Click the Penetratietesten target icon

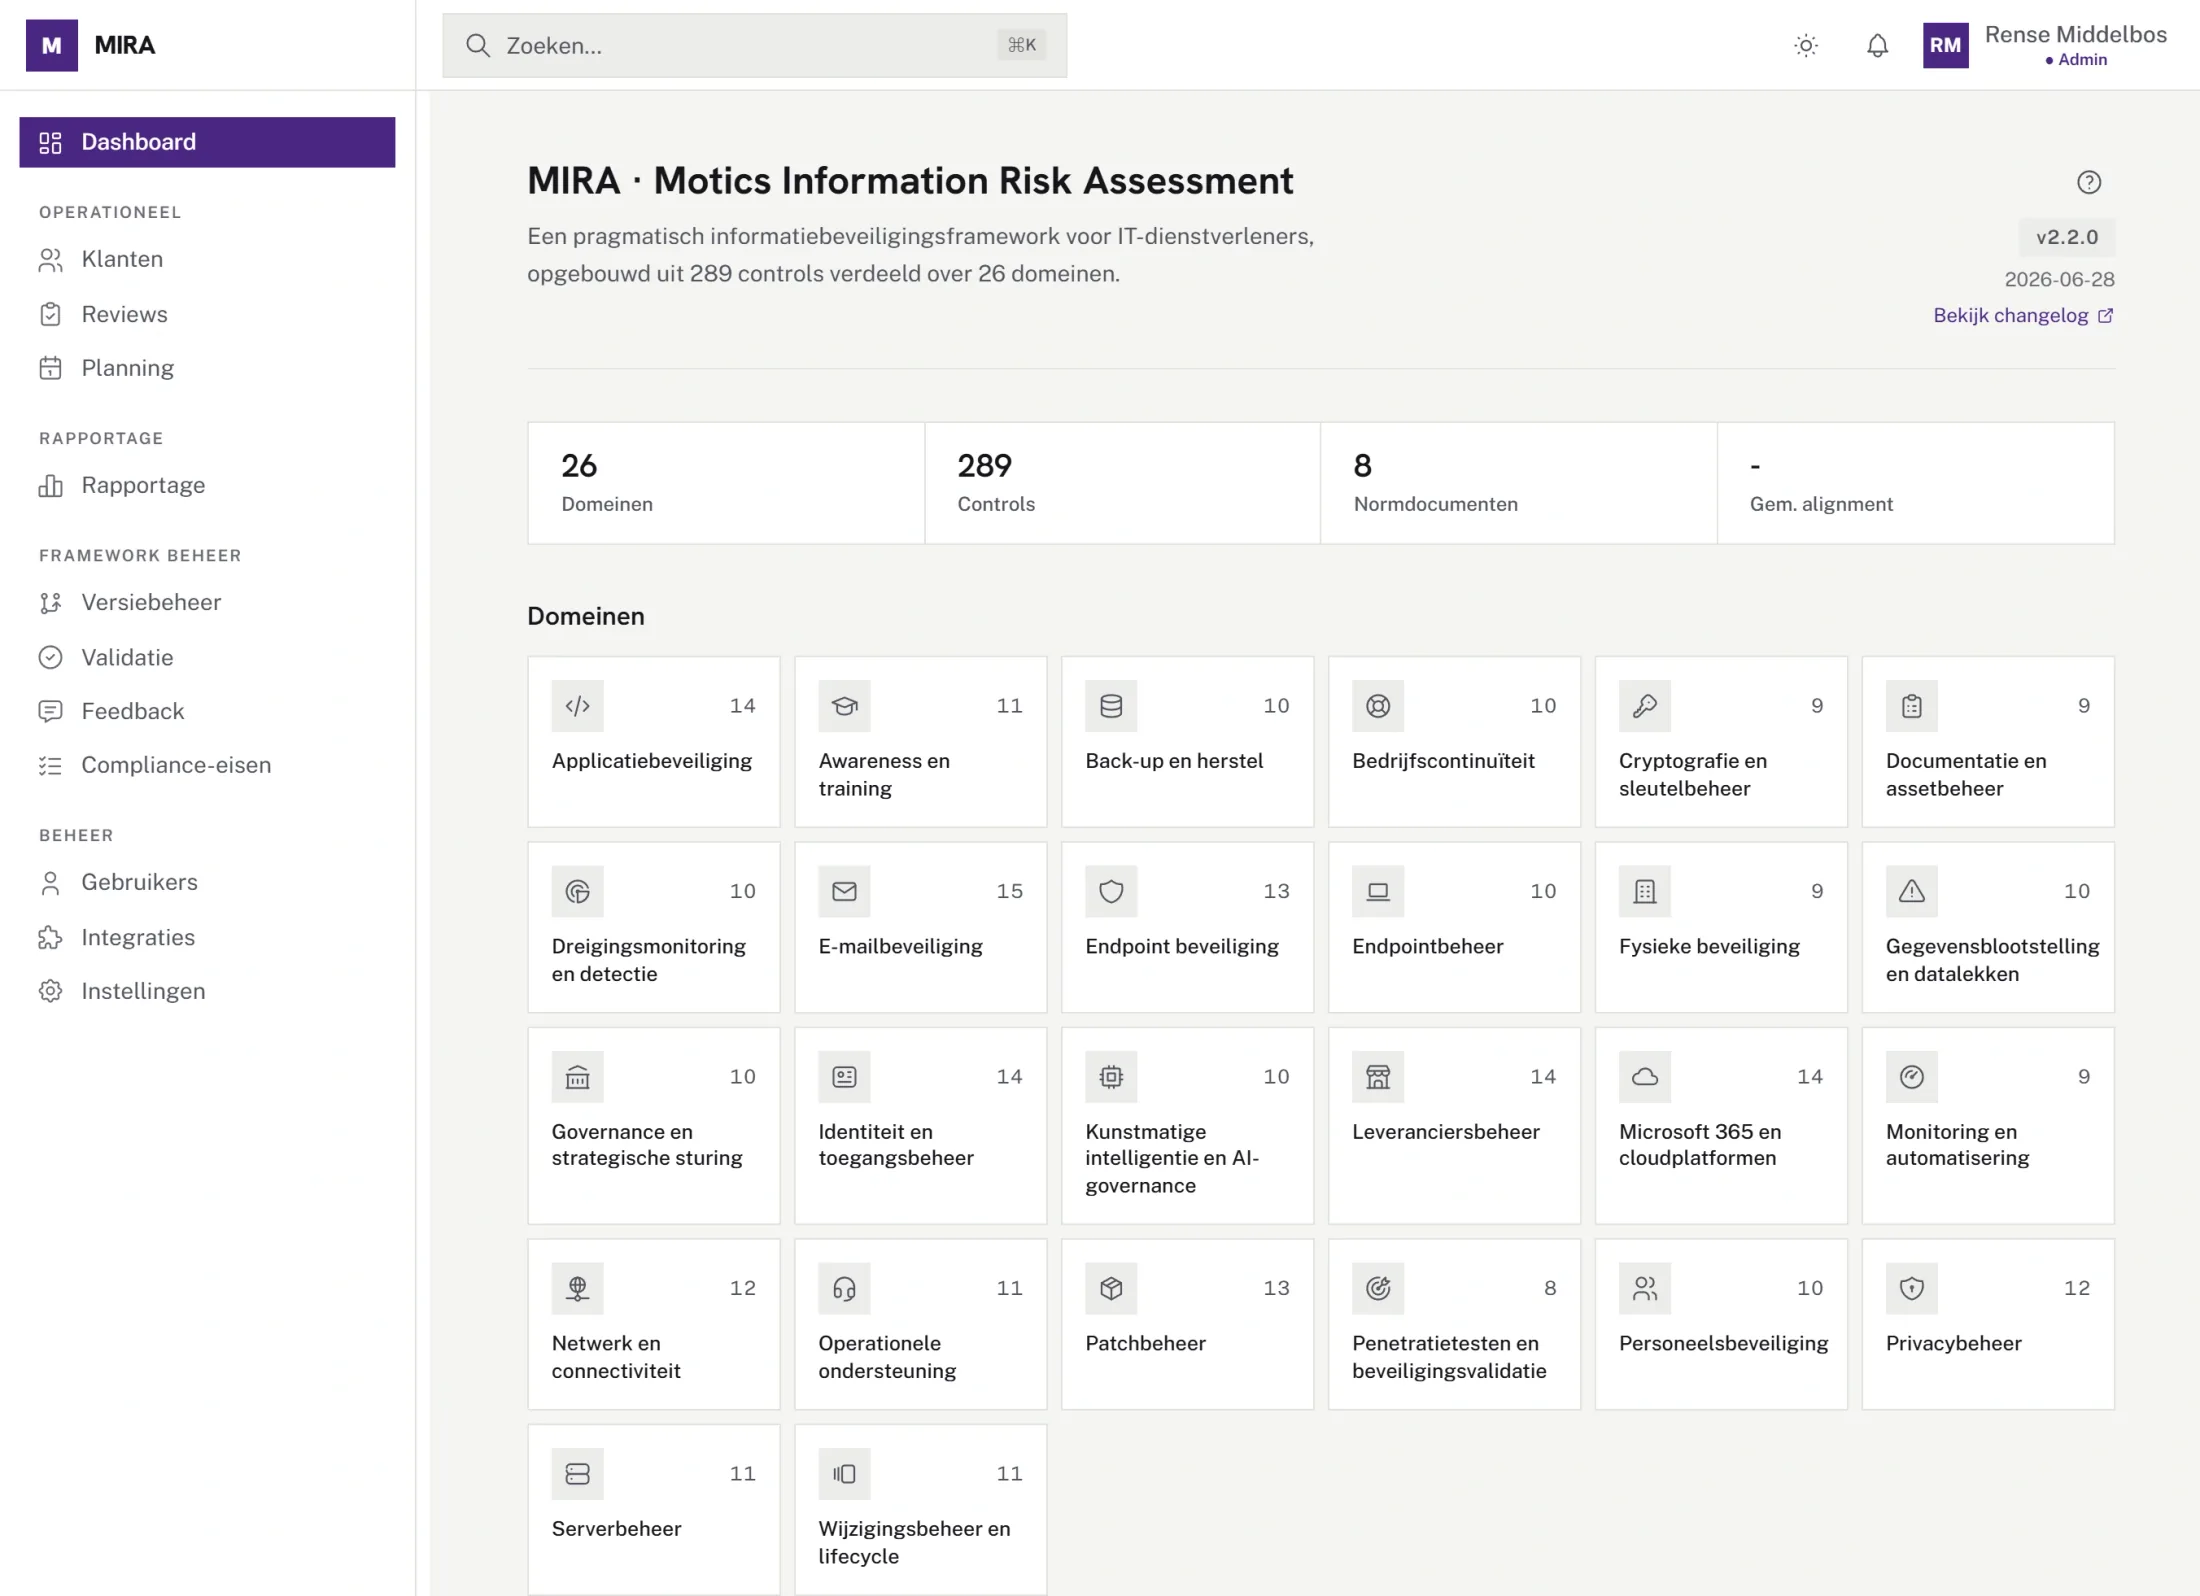click(x=1378, y=1288)
